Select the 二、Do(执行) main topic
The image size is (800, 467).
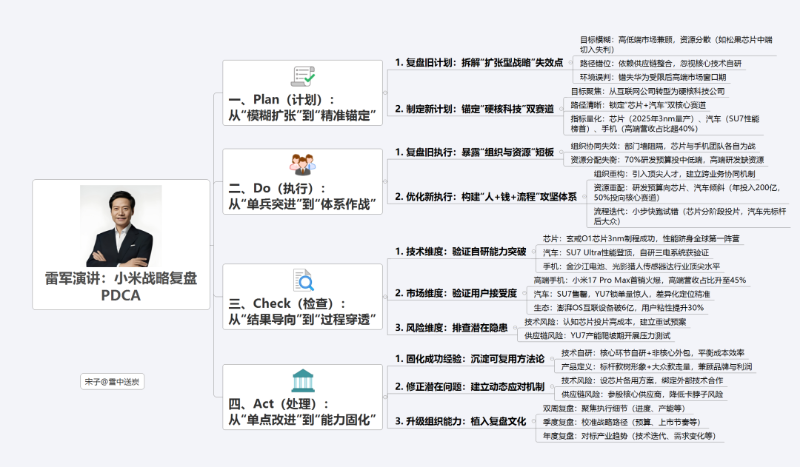pyautogui.click(x=303, y=182)
